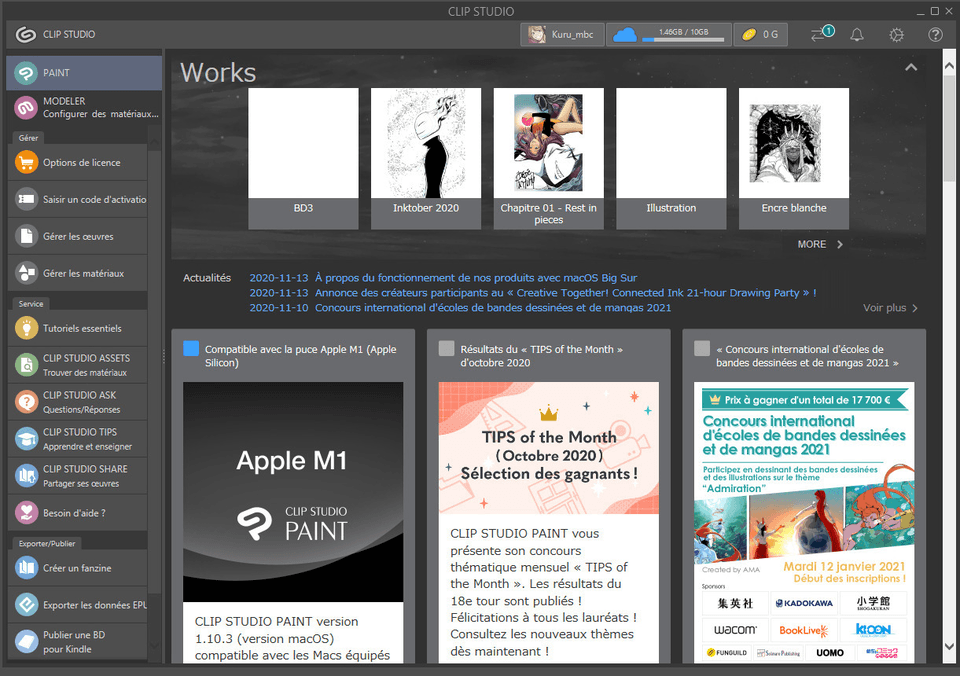960x676 pixels.
Task: Open Tutoriels essentiels lightbulb entry
Action: 78,328
